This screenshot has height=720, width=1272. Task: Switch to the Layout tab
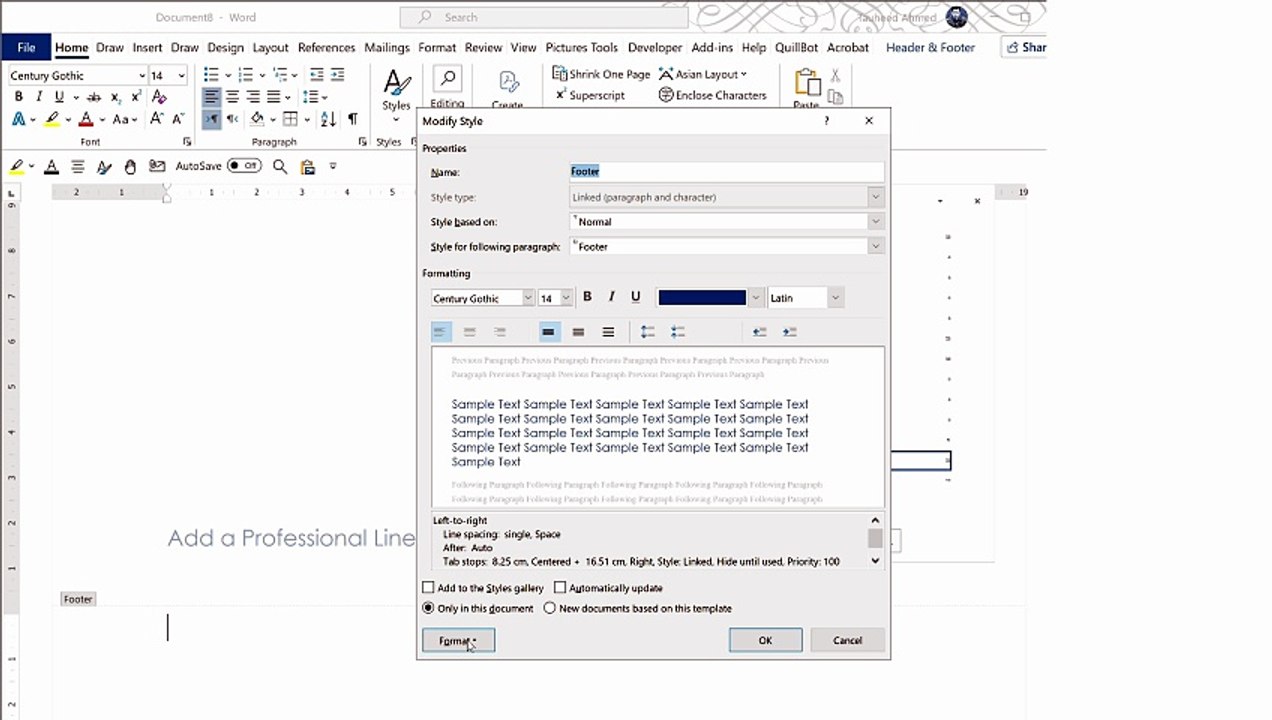(x=270, y=47)
